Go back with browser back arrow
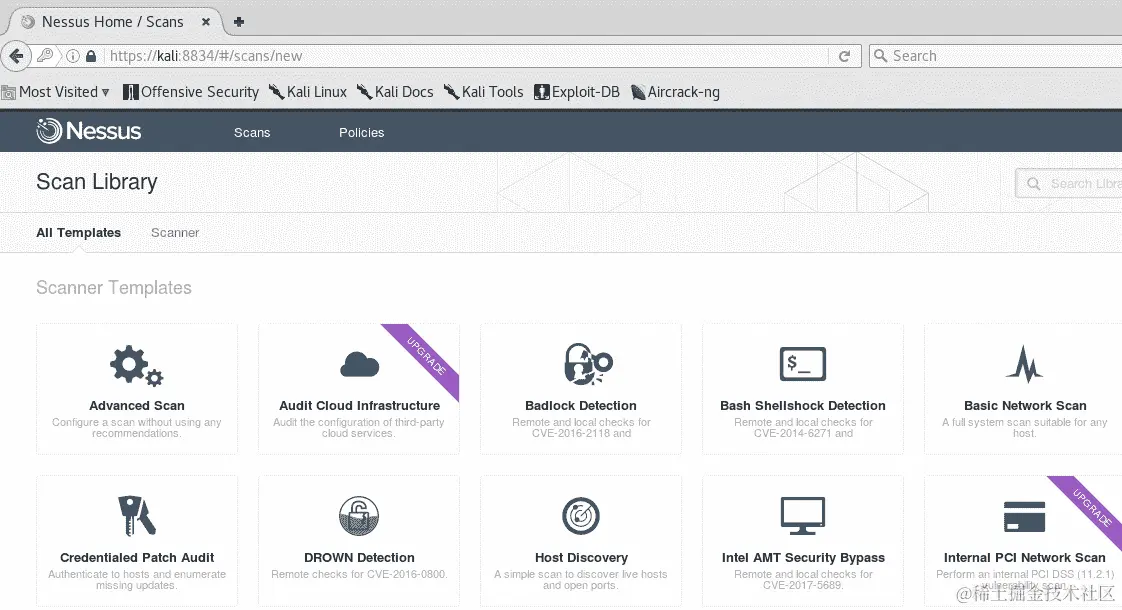1122x610 pixels. [x=16, y=56]
